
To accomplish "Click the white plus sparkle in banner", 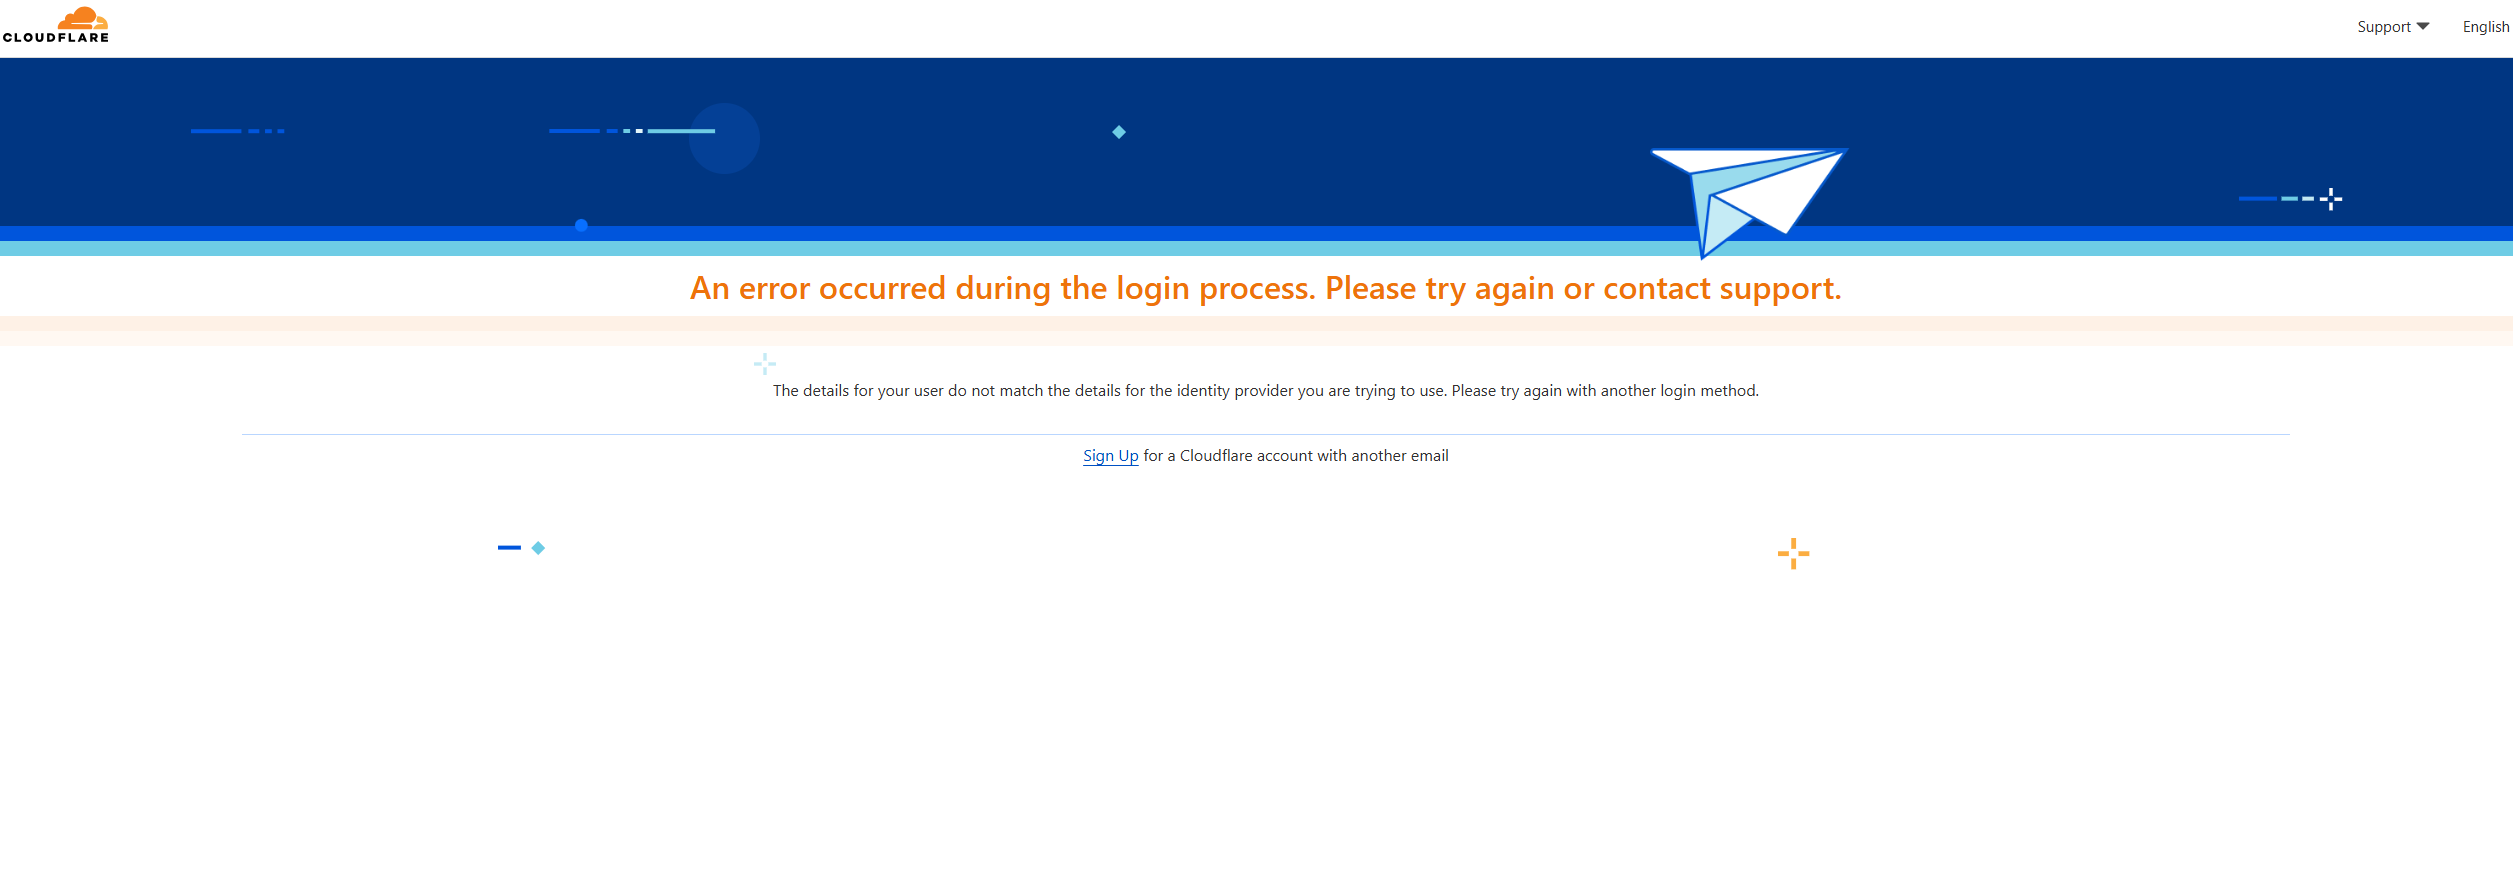I will coord(2331,199).
